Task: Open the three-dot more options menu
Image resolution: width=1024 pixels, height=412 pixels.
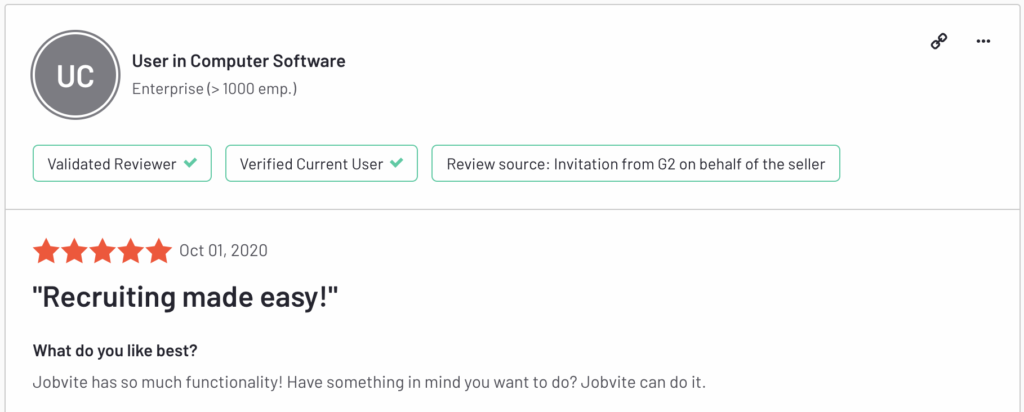Action: (x=984, y=42)
